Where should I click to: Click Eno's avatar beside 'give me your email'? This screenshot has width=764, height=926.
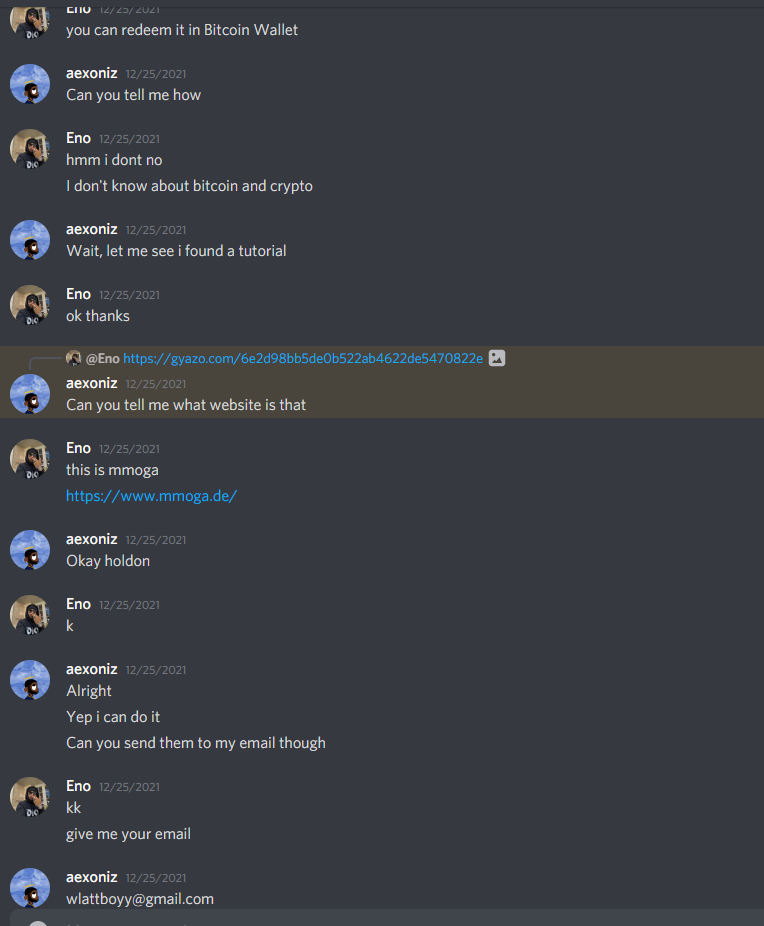30,797
